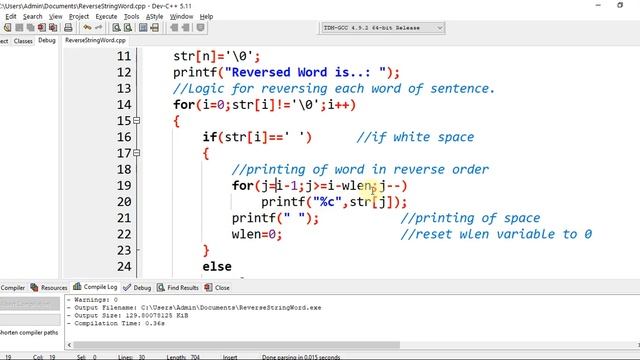
Task: Switch to the bottom Debug tab
Action: pos(138,288)
